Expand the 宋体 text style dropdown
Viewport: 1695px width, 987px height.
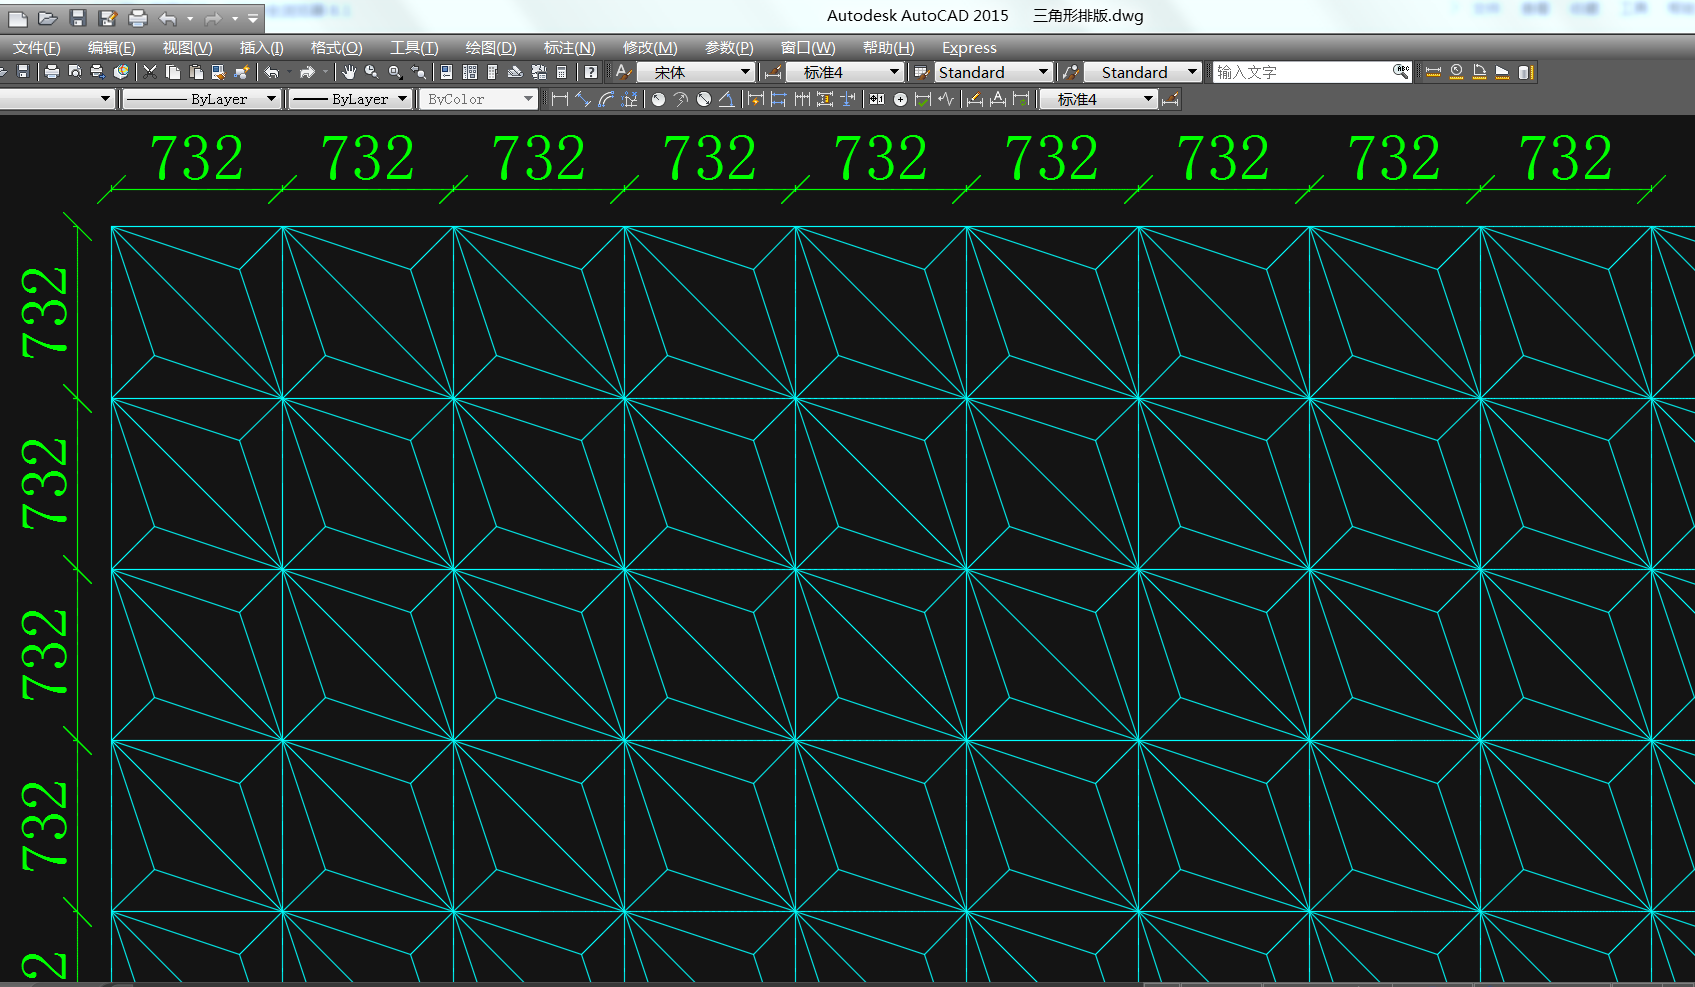(745, 72)
